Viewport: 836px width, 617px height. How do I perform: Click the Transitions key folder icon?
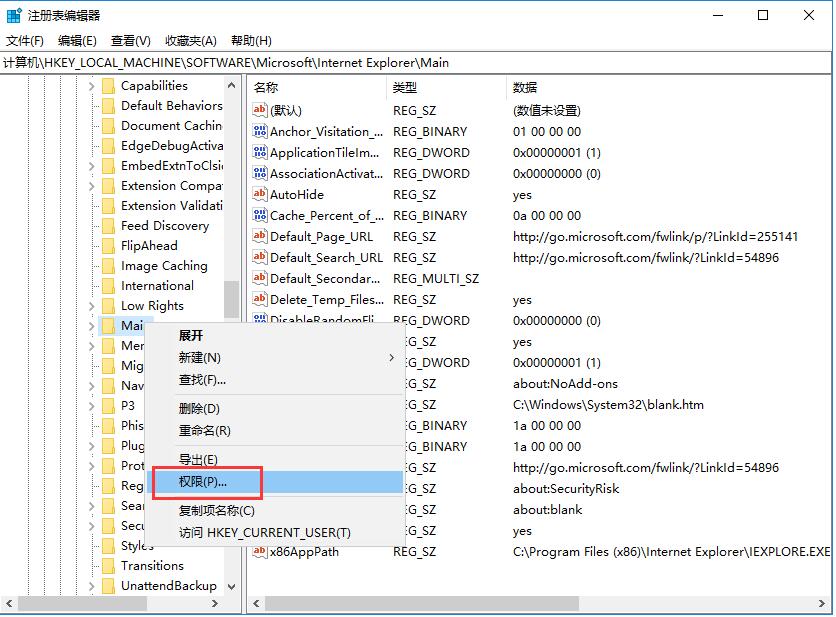(110, 565)
